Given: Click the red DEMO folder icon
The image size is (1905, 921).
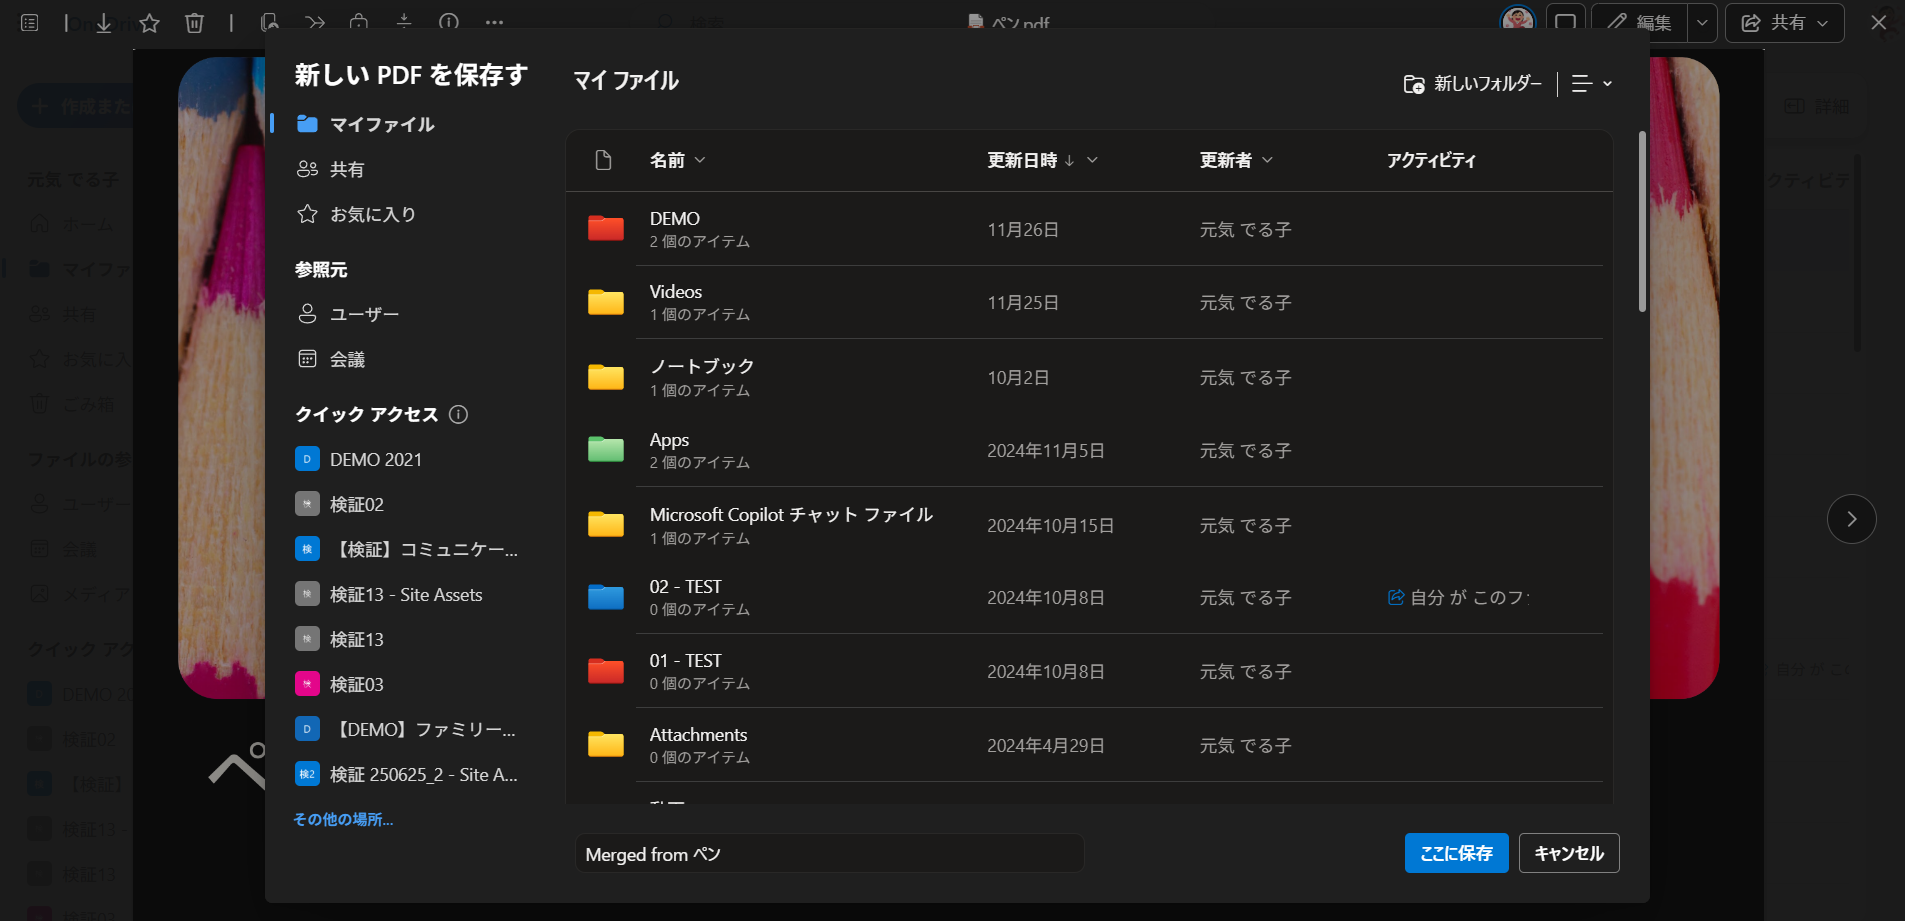Looking at the screenshot, I should 605,229.
